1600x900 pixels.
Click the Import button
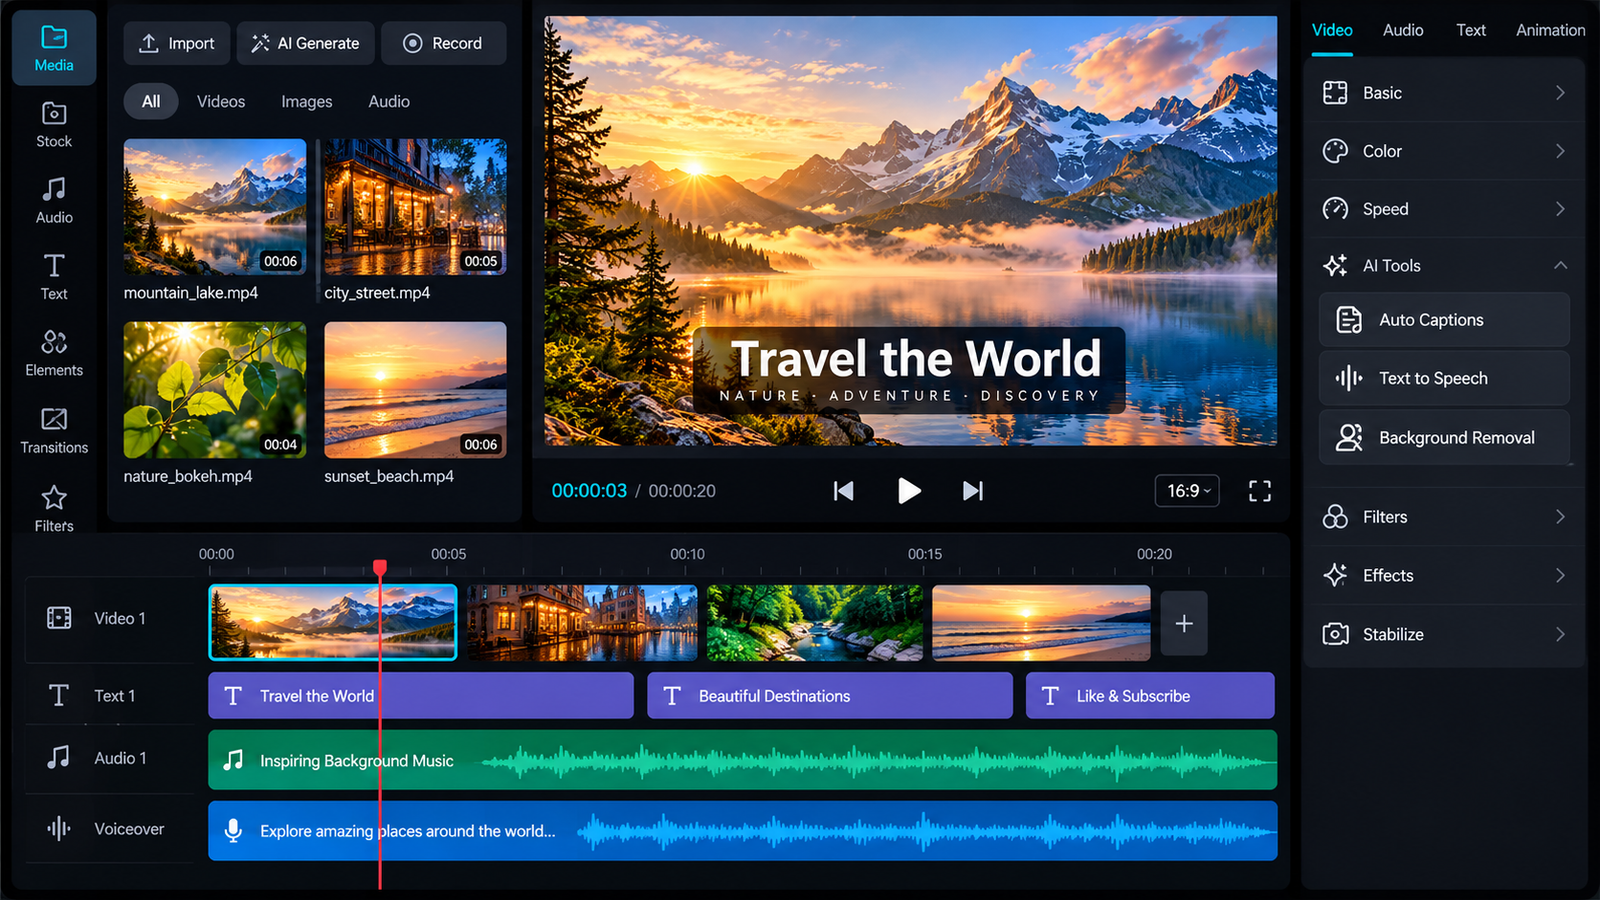177,43
